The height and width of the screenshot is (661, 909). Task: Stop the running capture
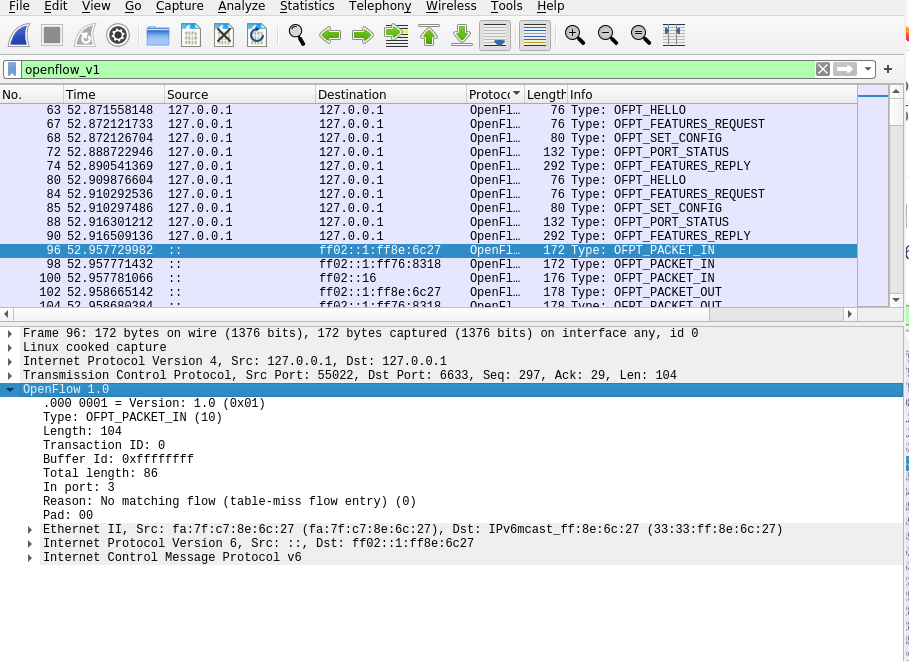(52, 35)
